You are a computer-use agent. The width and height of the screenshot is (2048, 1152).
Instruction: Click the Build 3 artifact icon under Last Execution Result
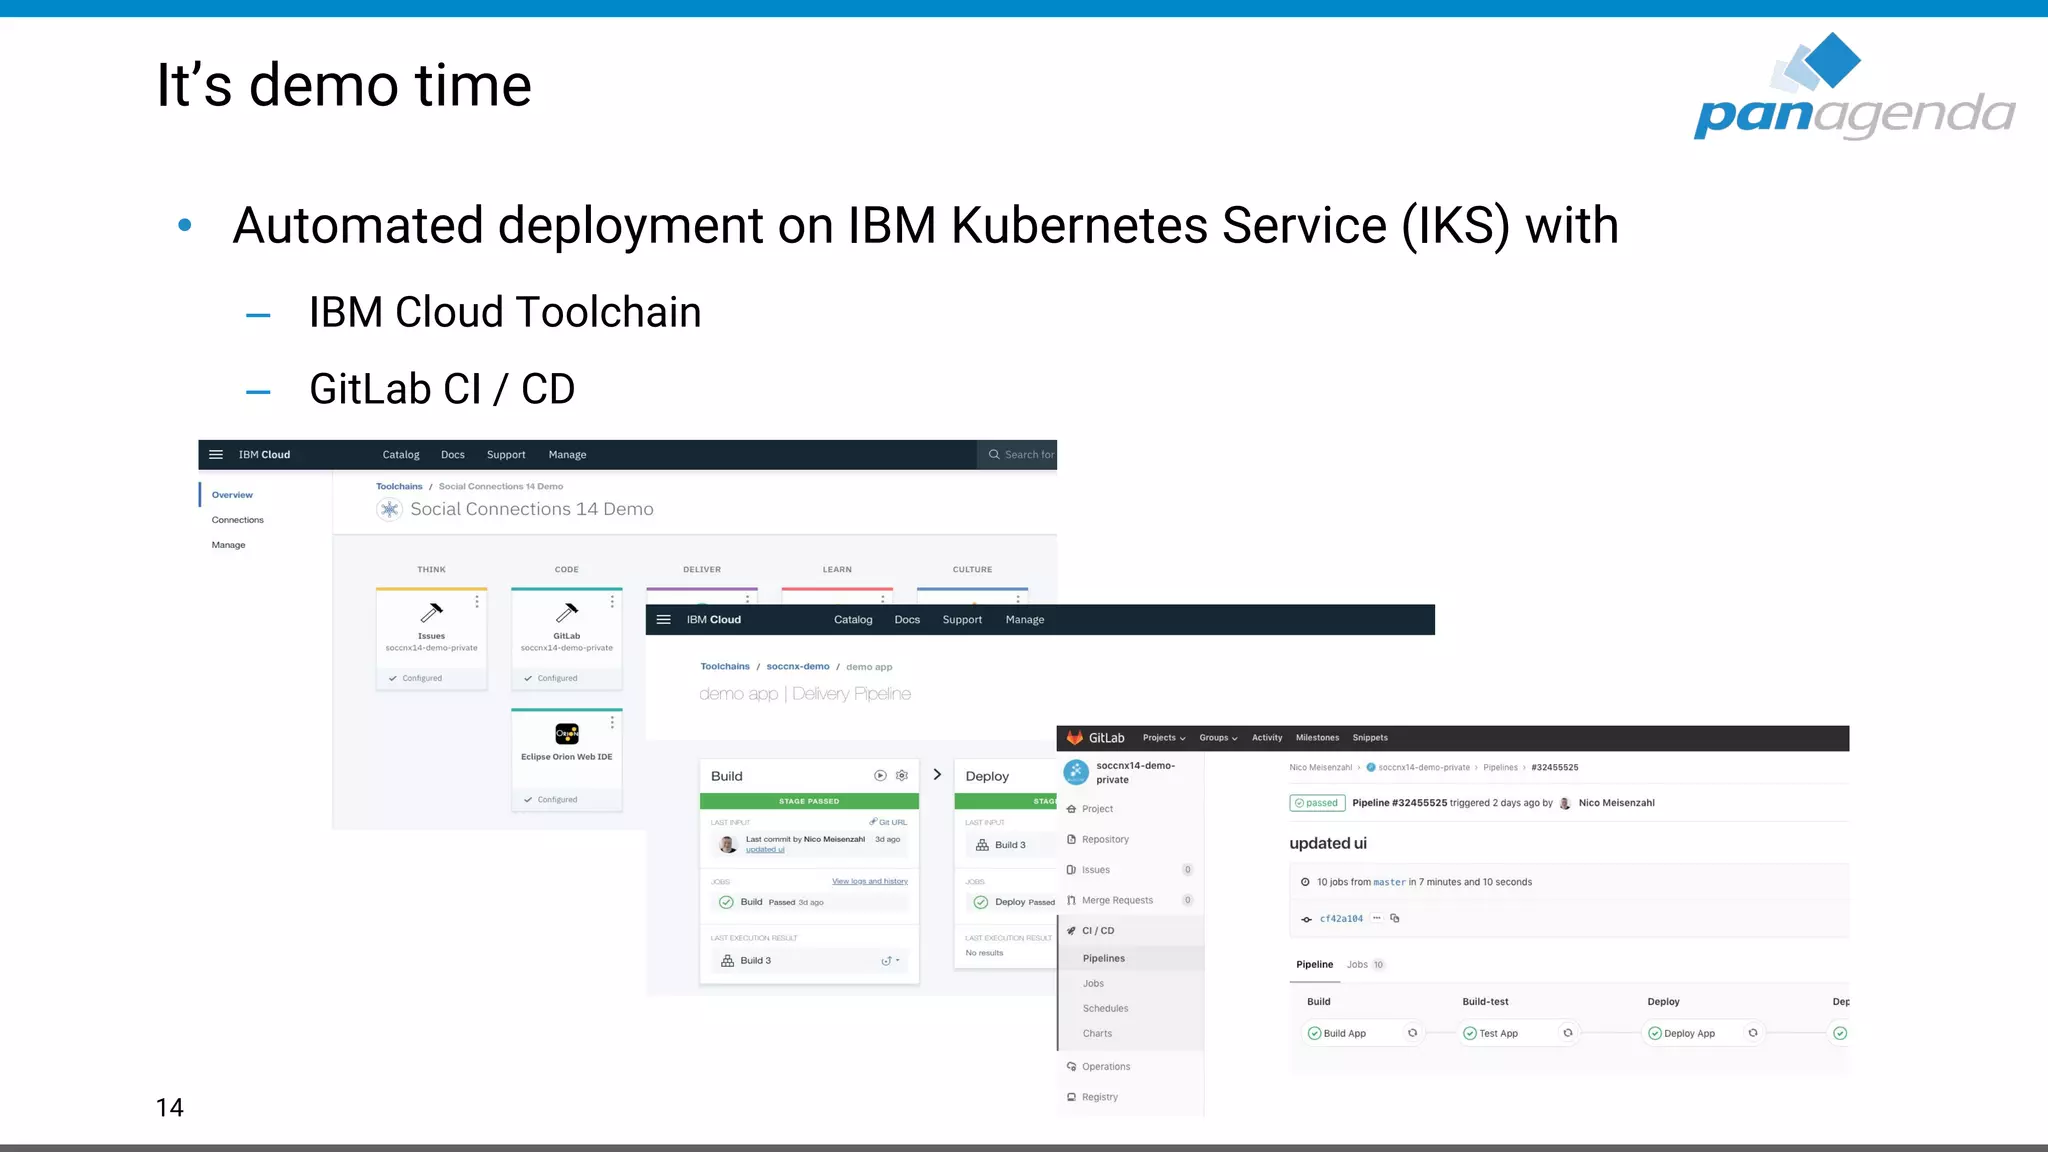[x=727, y=961]
